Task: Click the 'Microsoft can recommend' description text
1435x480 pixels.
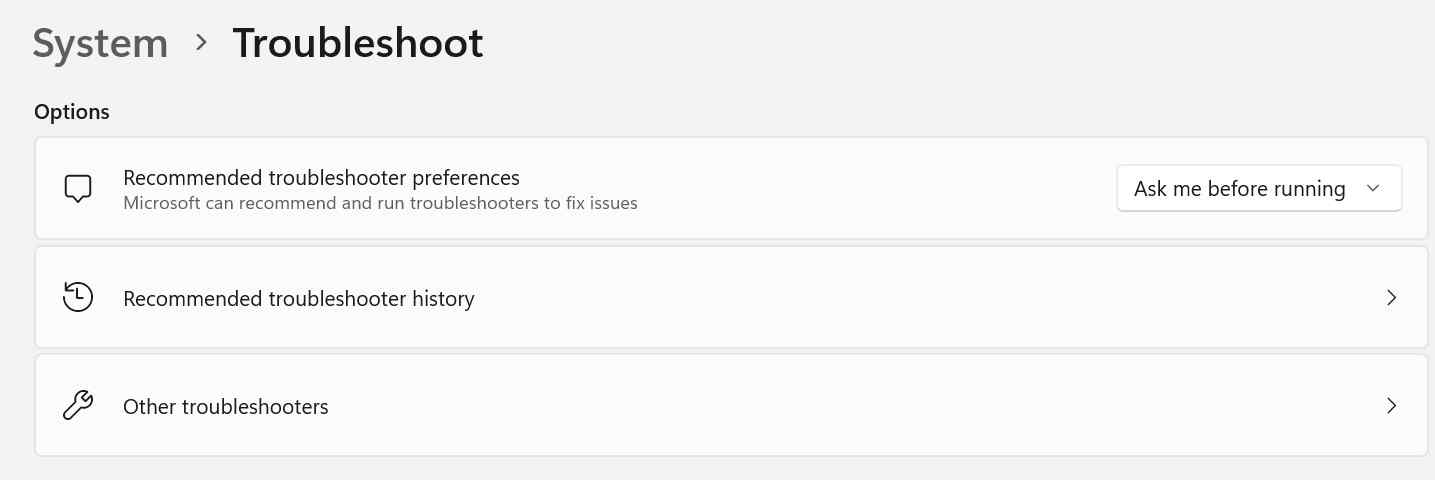Action: (x=380, y=203)
